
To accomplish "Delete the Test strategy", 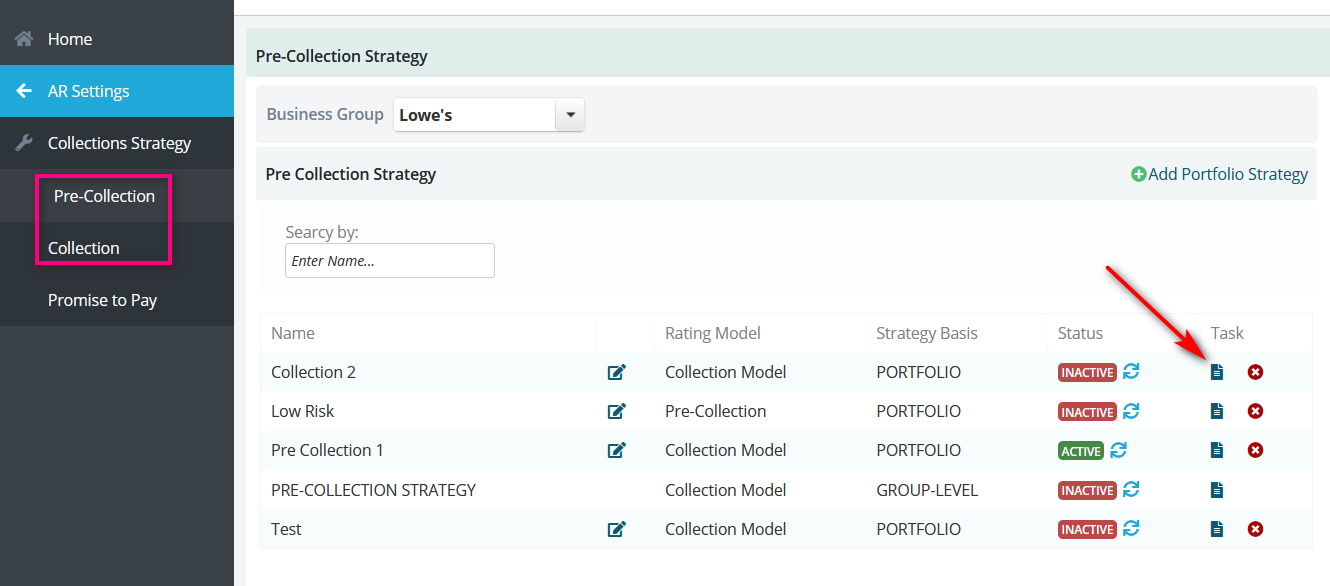I will point(1256,529).
